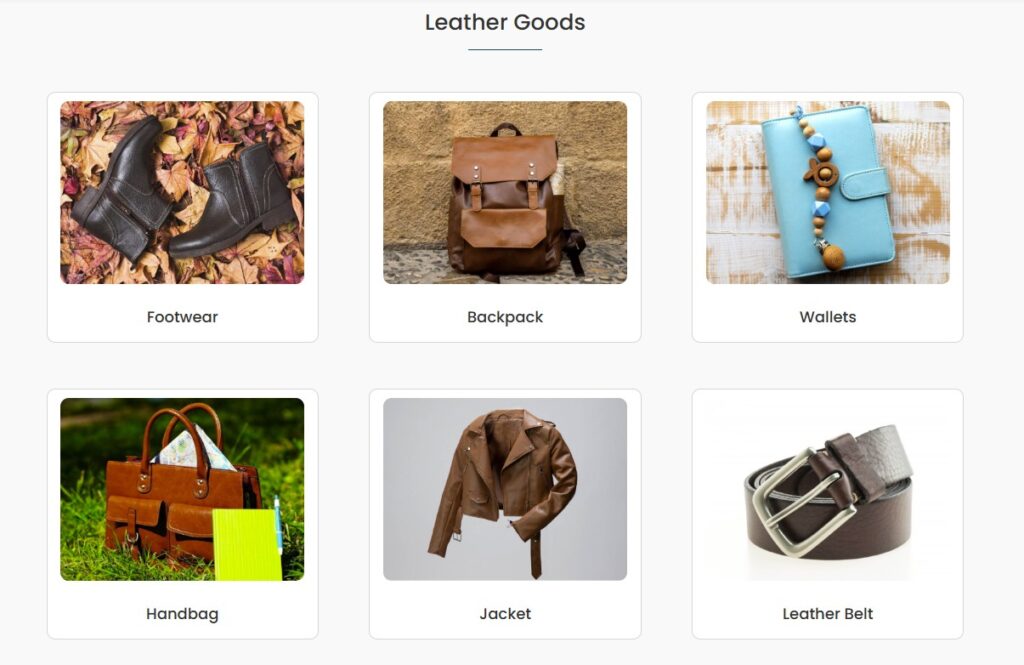Click the Handbag card's white footer area
1024x665 pixels.
tap(182, 609)
